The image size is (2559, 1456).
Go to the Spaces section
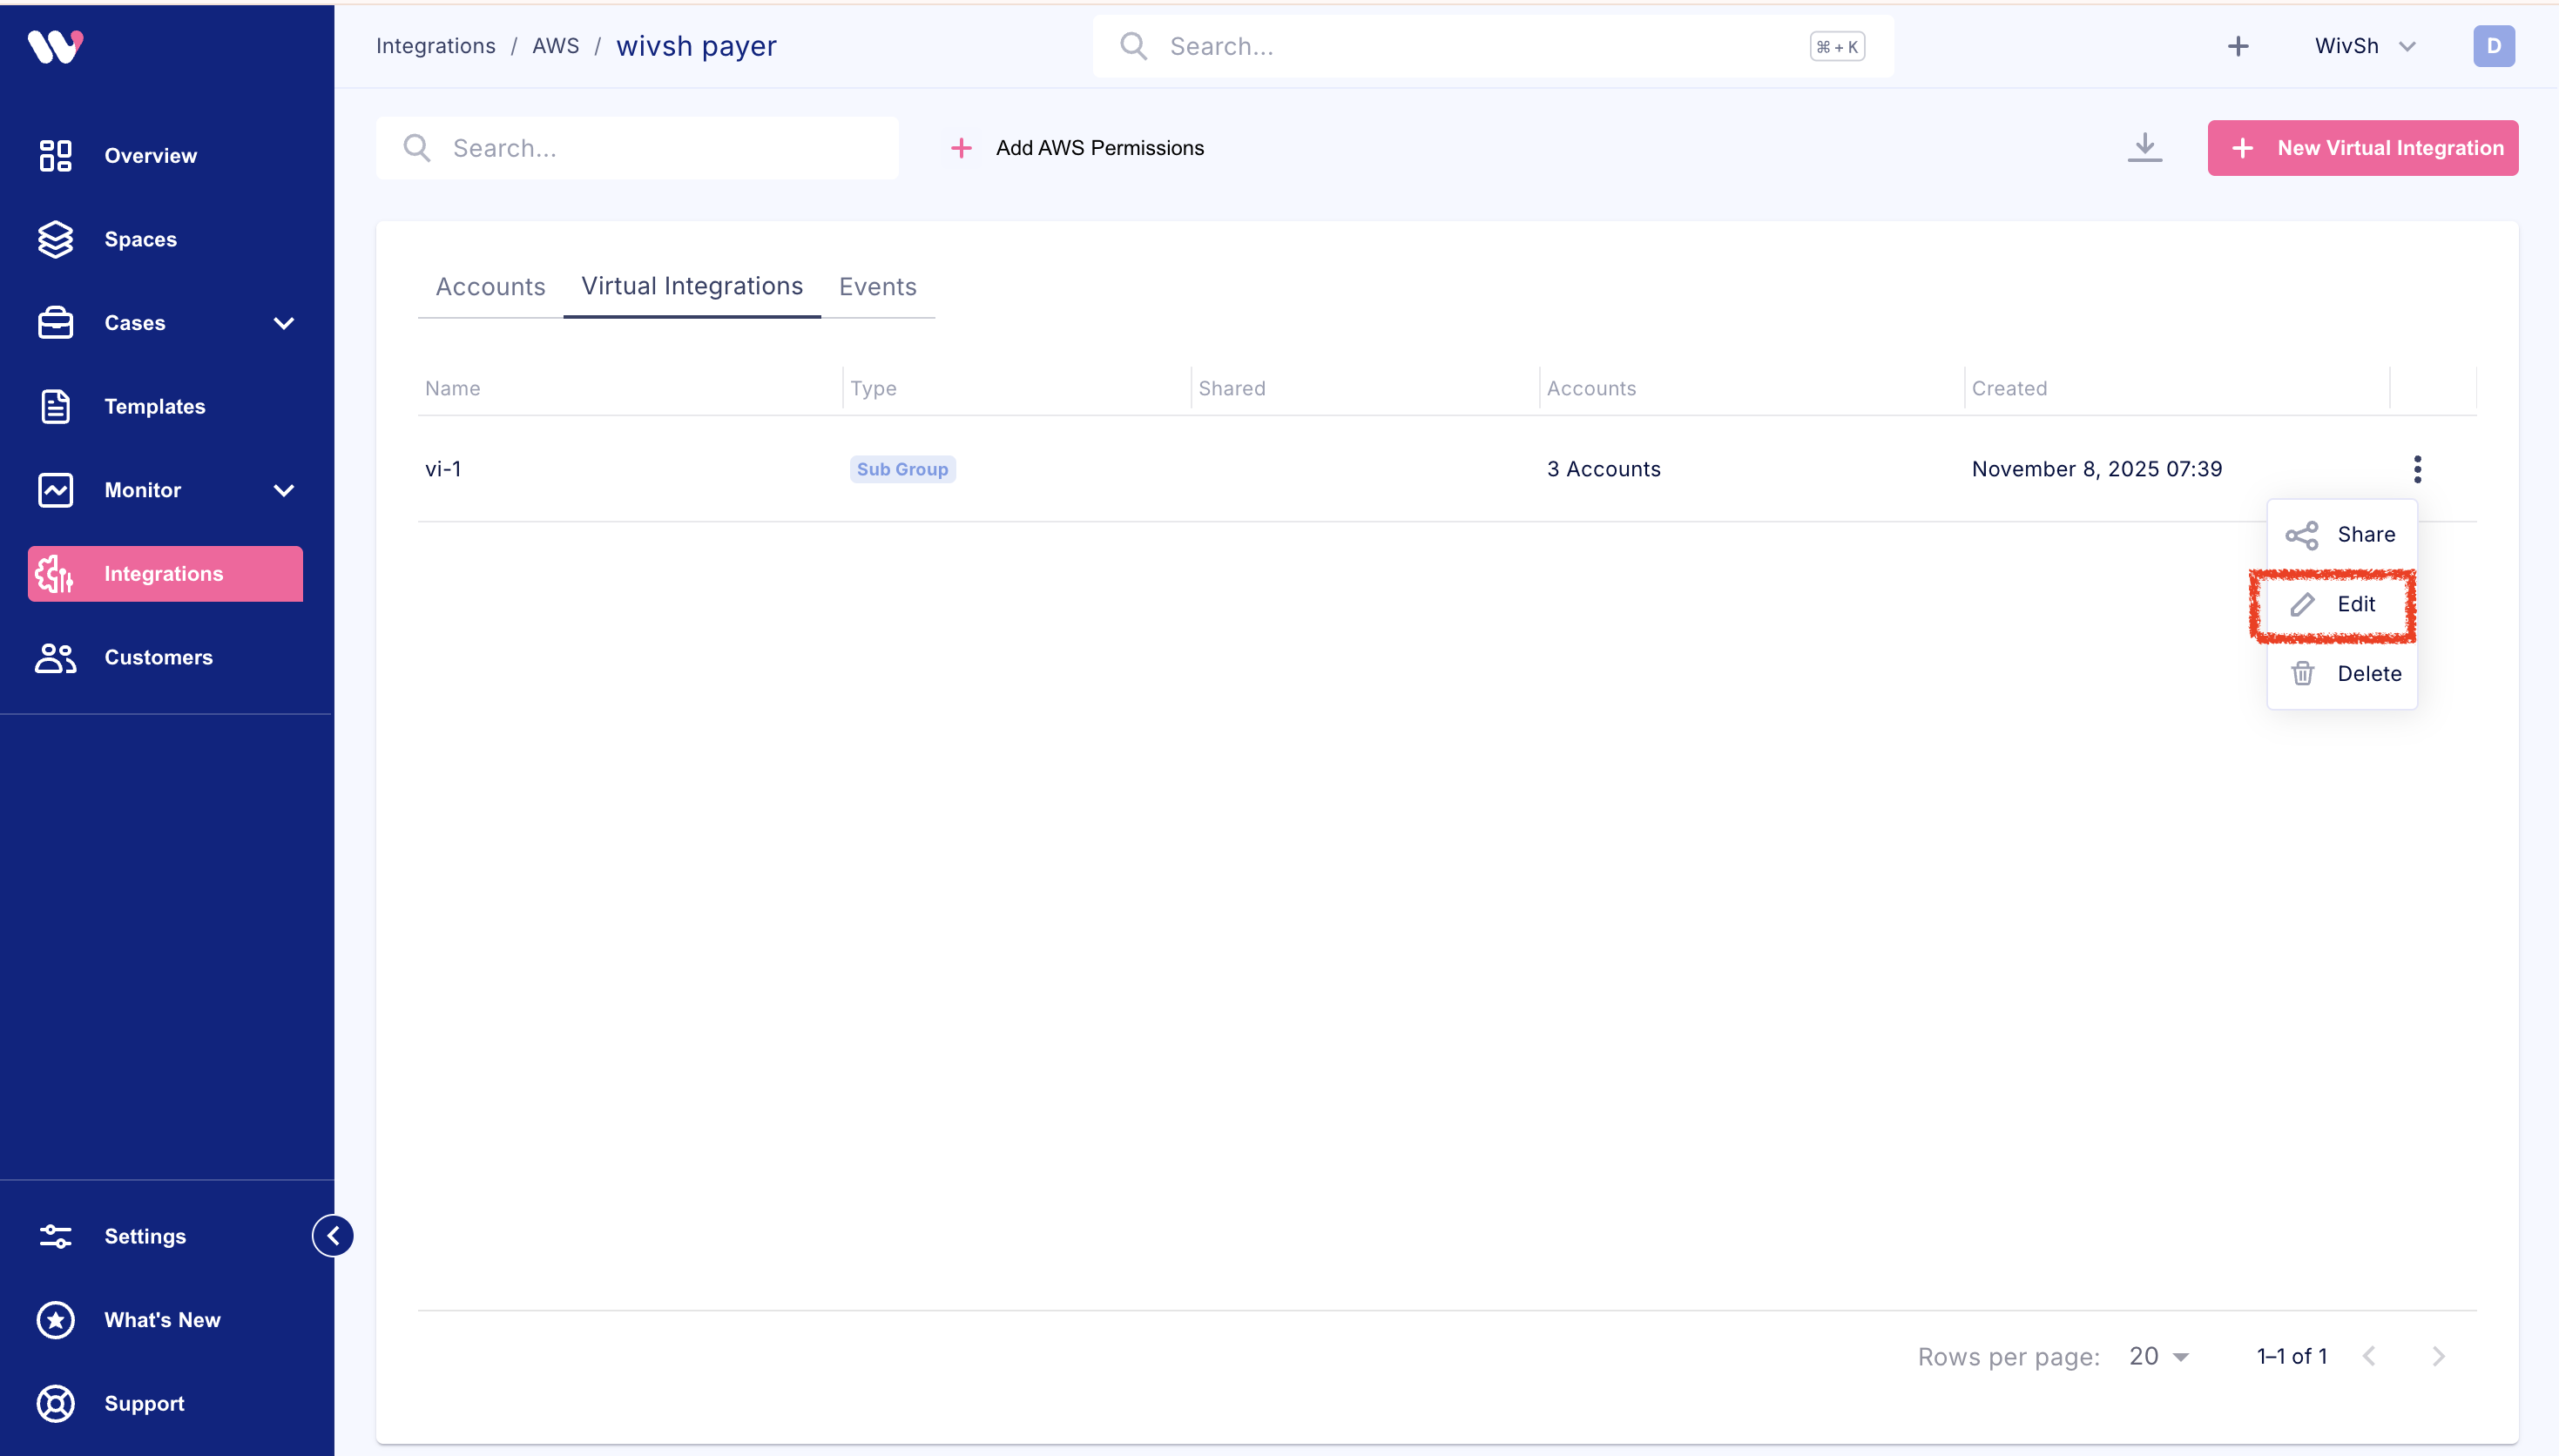click(140, 239)
